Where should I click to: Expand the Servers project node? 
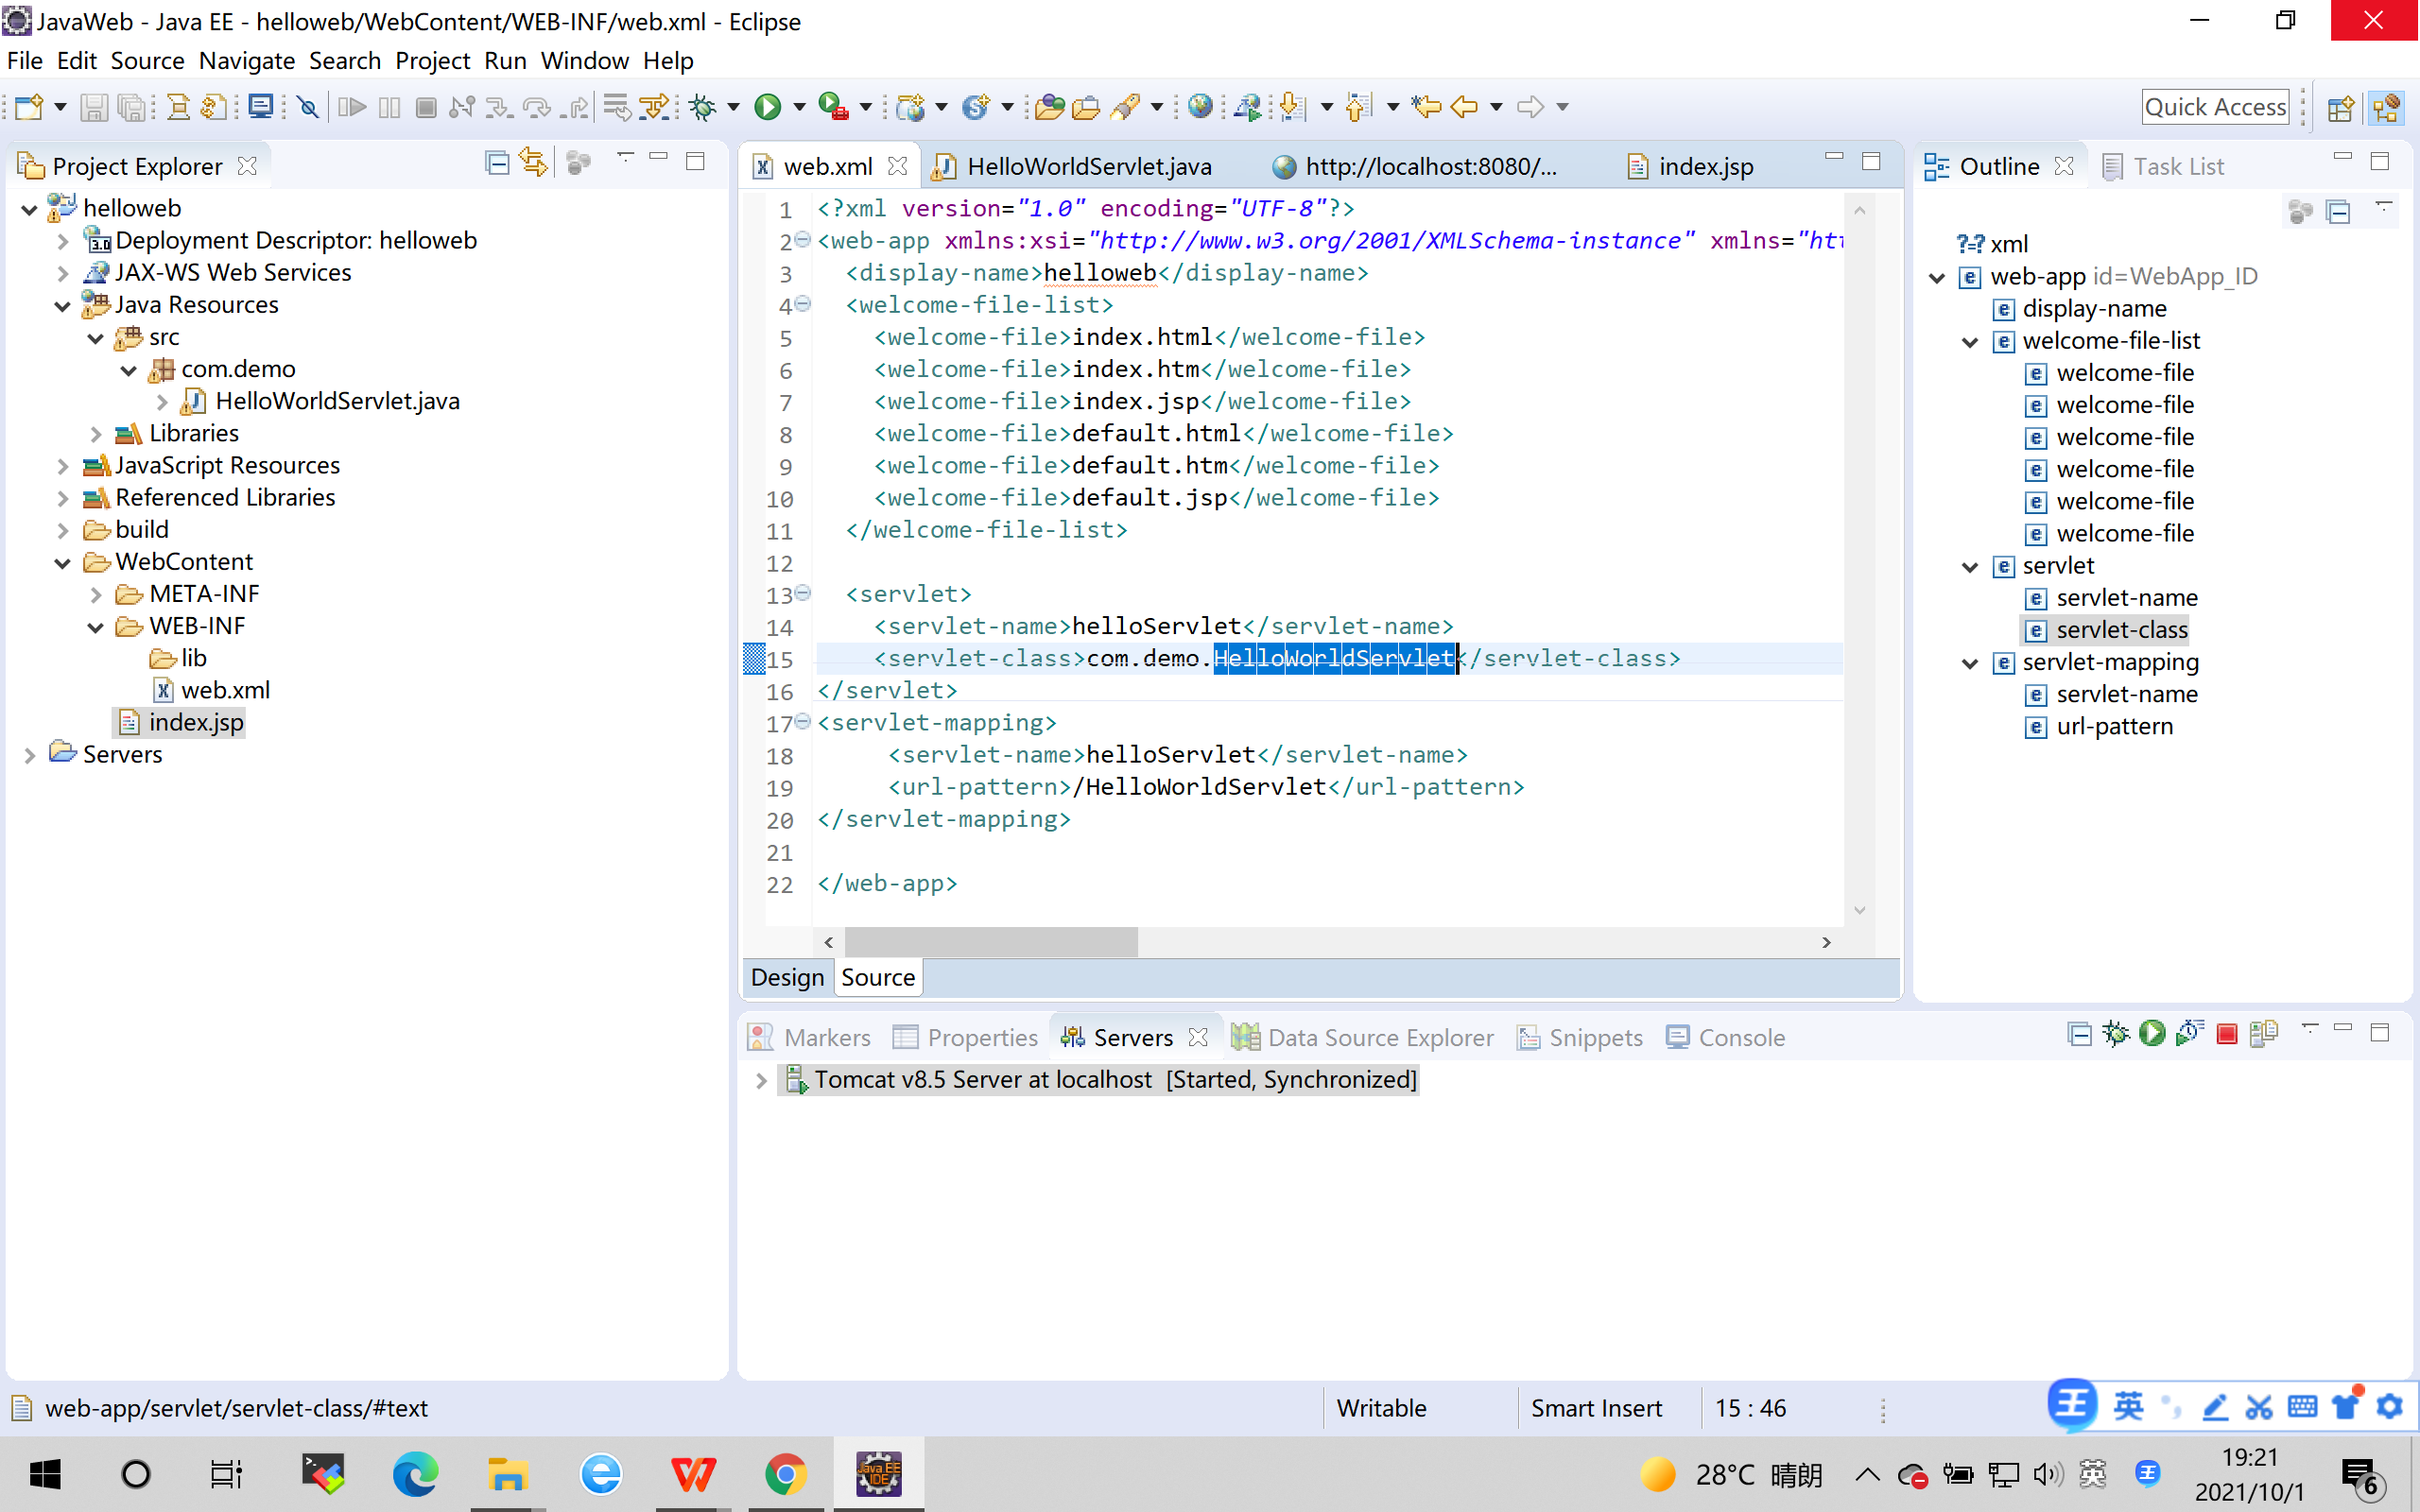[30, 756]
